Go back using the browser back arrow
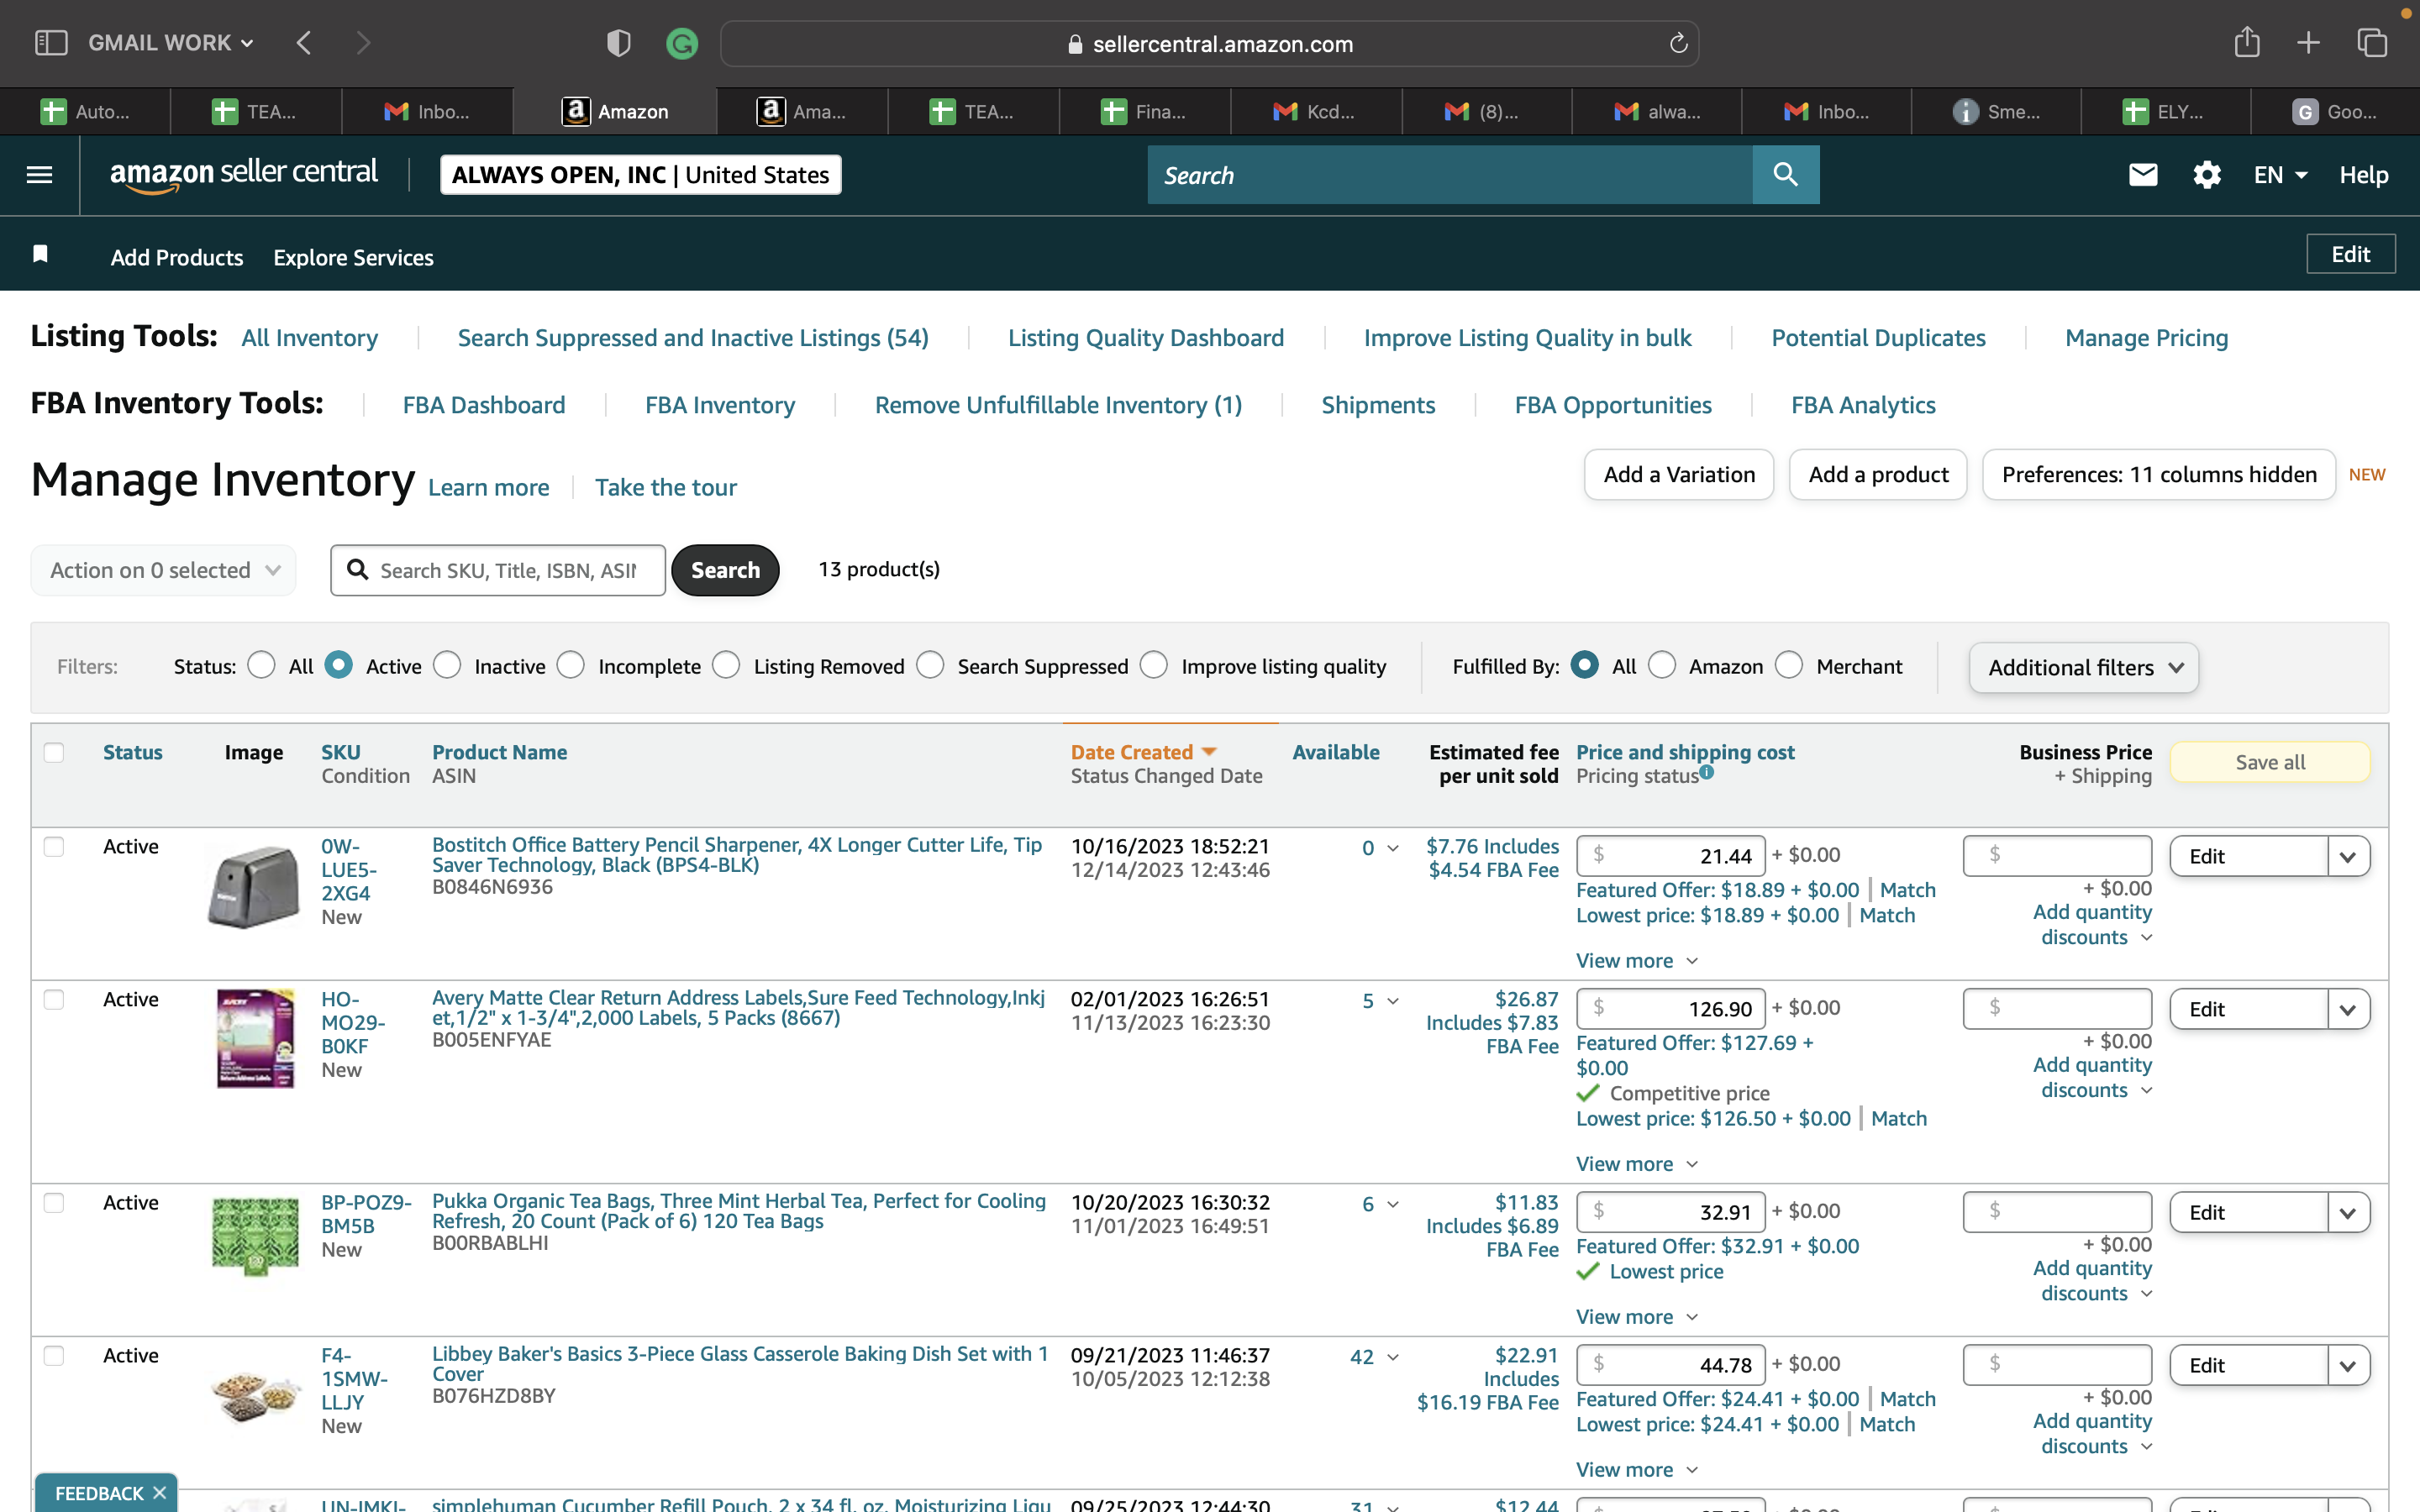This screenshot has width=2420, height=1512. pyautogui.click(x=304, y=43)
